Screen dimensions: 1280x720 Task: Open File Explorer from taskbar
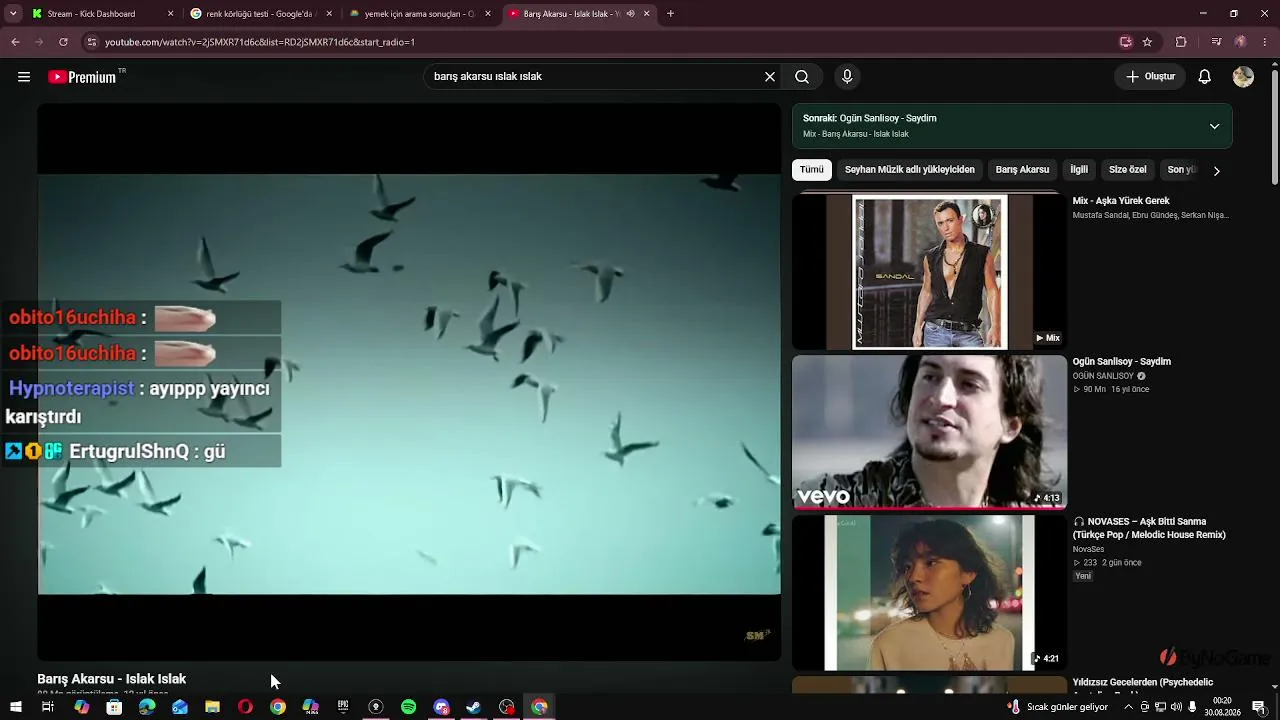[x=212, y=707]
